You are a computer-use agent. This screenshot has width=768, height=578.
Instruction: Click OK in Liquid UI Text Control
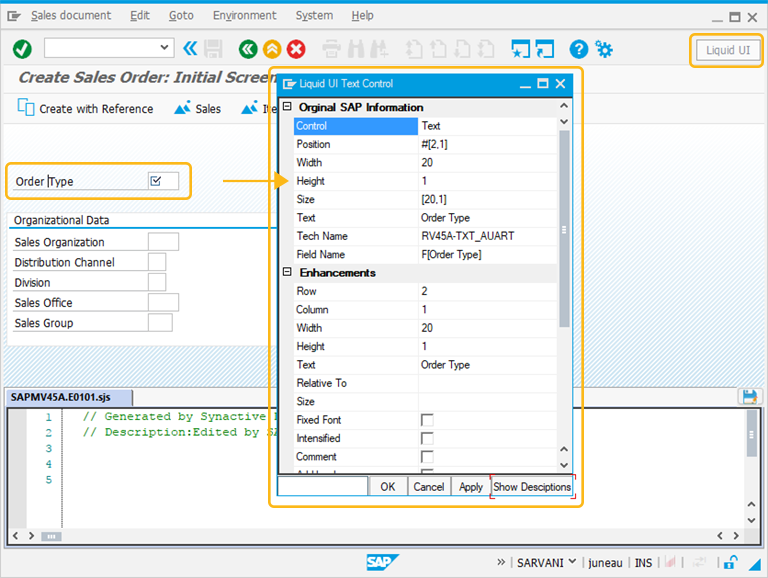(387, 486)
